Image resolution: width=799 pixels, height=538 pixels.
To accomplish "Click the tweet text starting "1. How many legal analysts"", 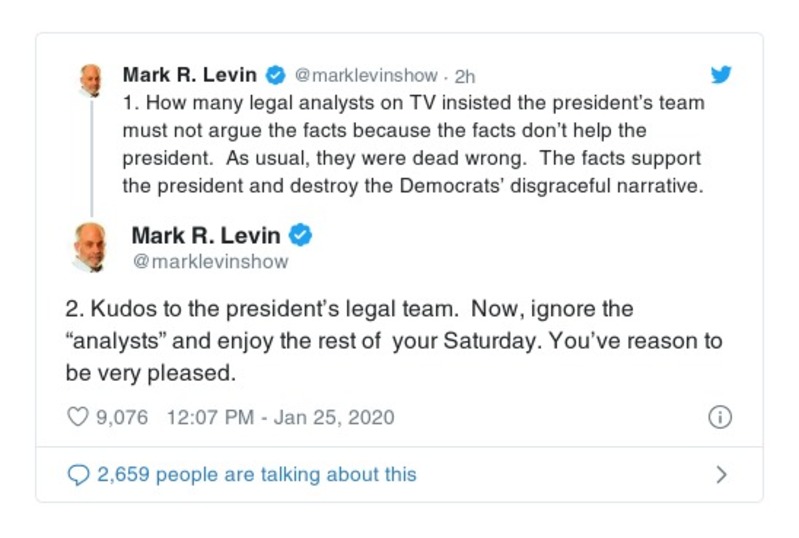I will 412,144.
